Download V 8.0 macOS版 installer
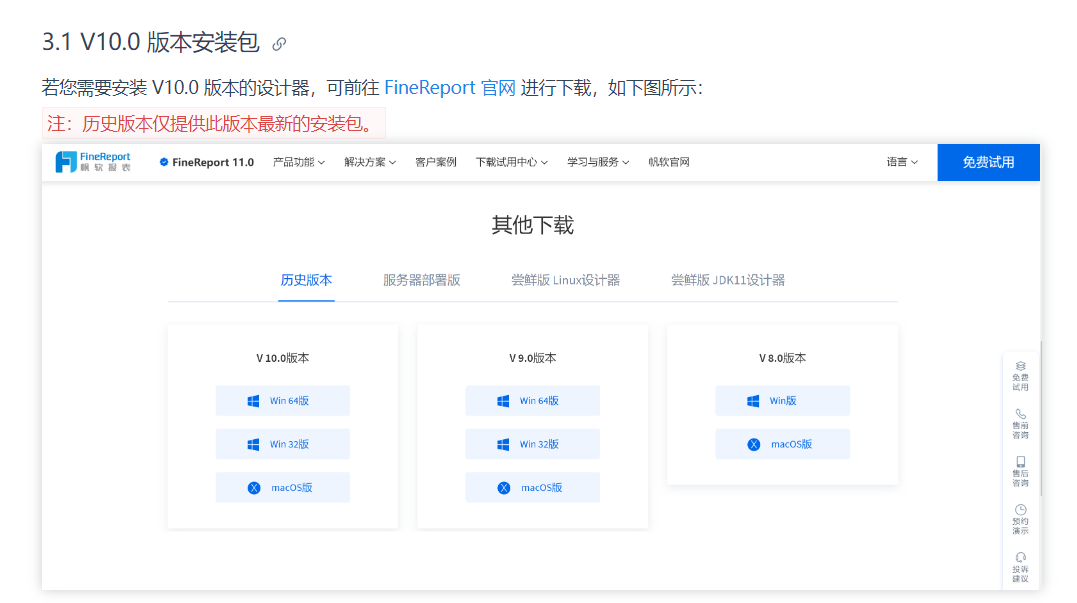The height and width of the screenshot is (603, 1077). pyautogui.click(x=782, y=444)
